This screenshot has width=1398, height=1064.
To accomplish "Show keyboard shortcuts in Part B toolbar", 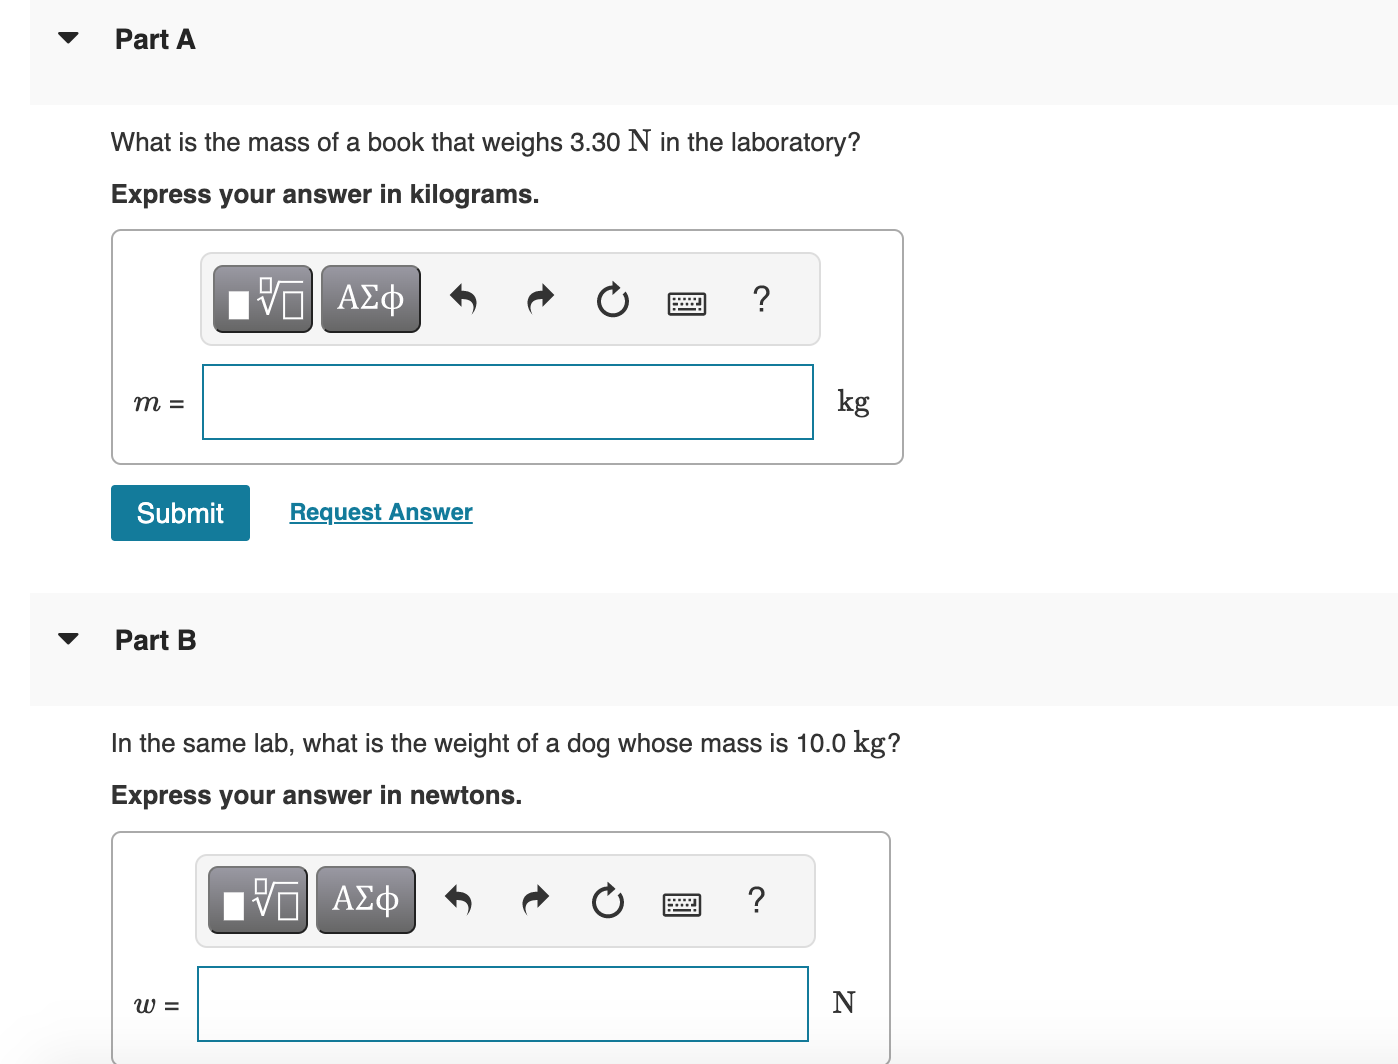I will (x=682, y=905).
